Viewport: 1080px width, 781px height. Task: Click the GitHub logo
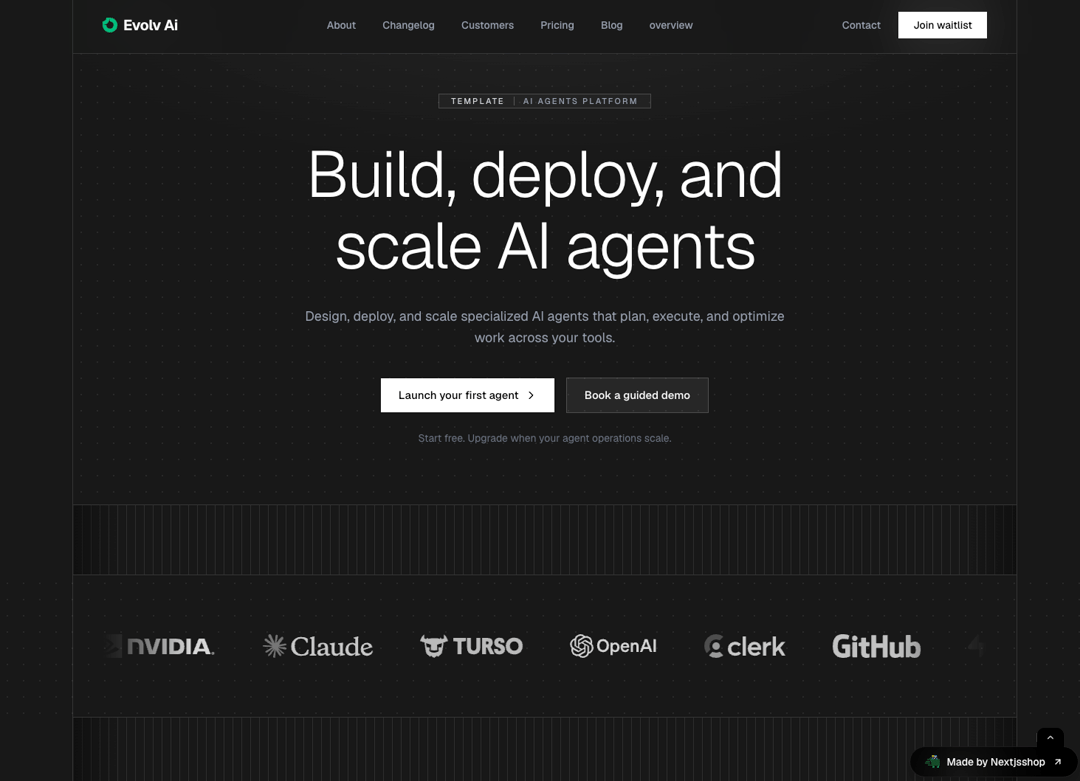pos(876,646)
